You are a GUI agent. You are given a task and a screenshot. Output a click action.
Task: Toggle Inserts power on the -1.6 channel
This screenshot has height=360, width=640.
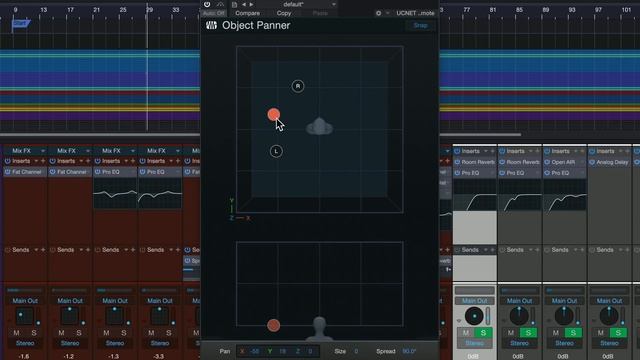point(7,161)
